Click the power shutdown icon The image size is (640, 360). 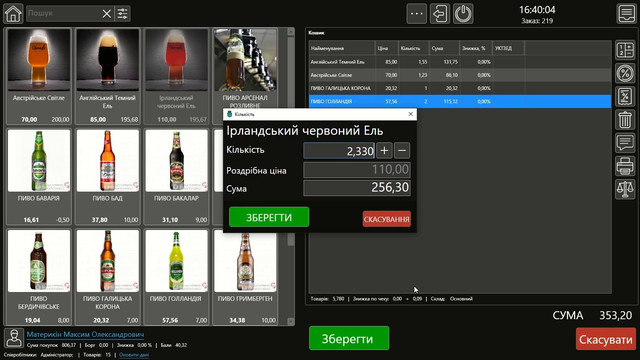(463, 14)
